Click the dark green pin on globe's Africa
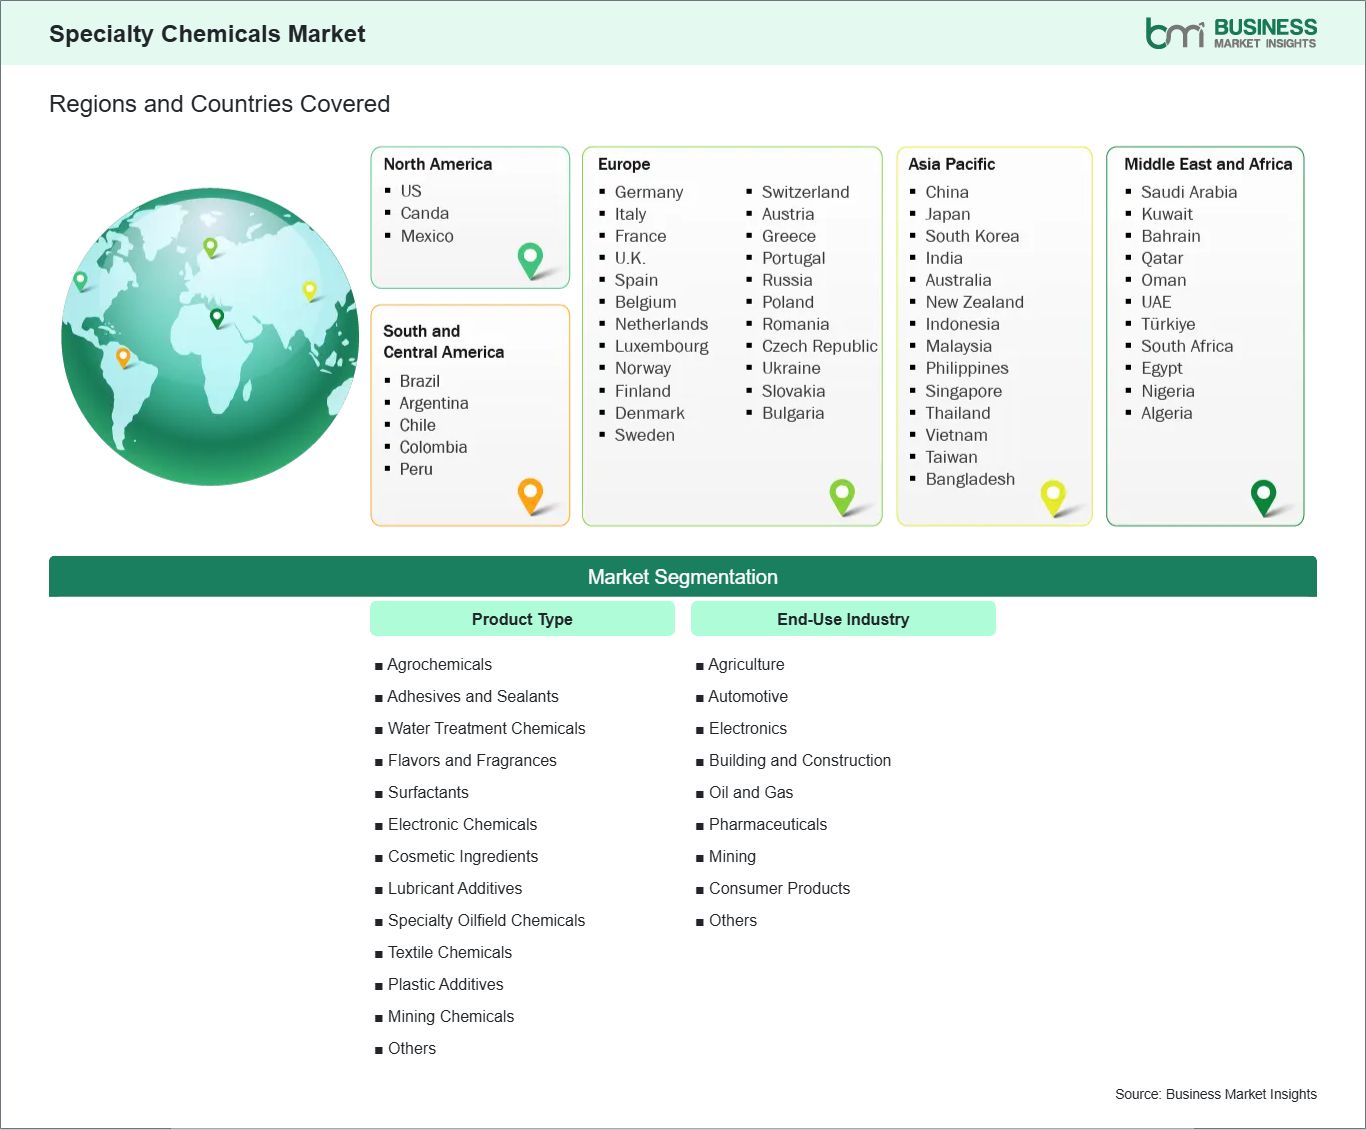This screenshot has width=1366, height=1130. (217, 317)
